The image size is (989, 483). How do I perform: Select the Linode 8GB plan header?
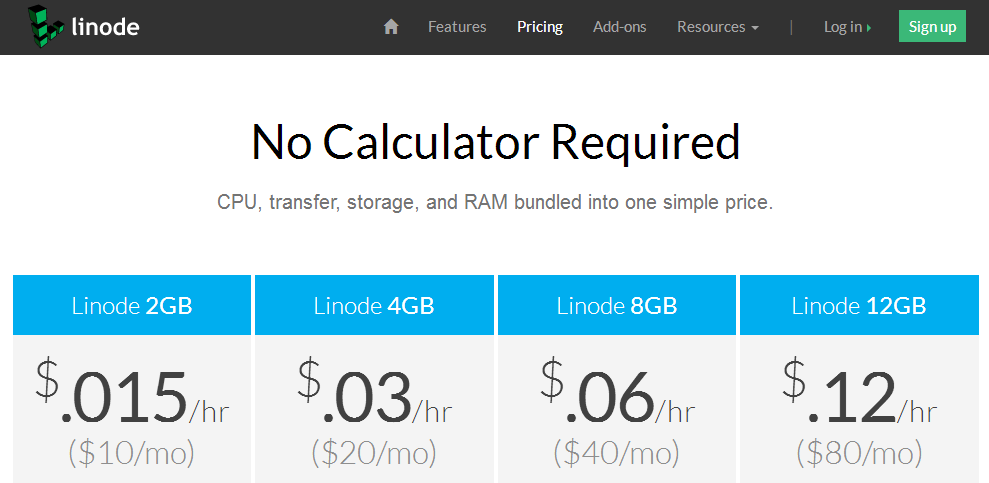click(617, 305)
